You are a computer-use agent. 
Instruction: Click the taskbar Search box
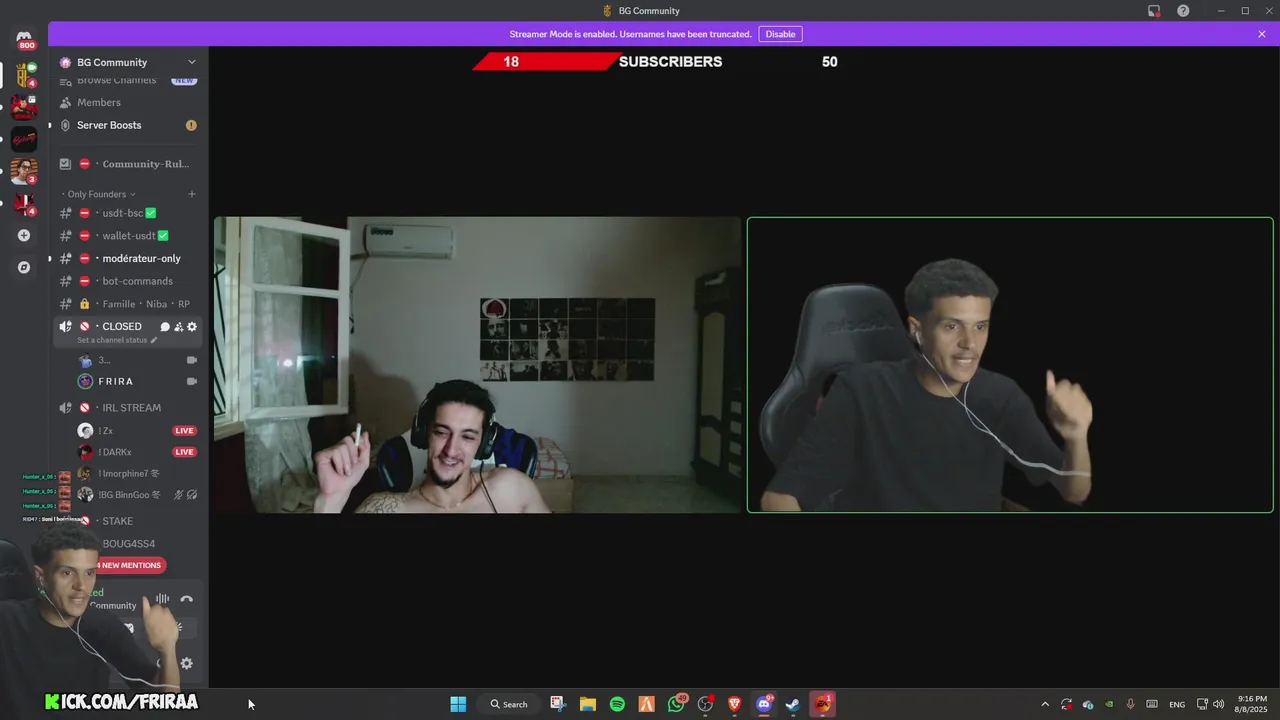pyautogui.click(x=510, y=704)
